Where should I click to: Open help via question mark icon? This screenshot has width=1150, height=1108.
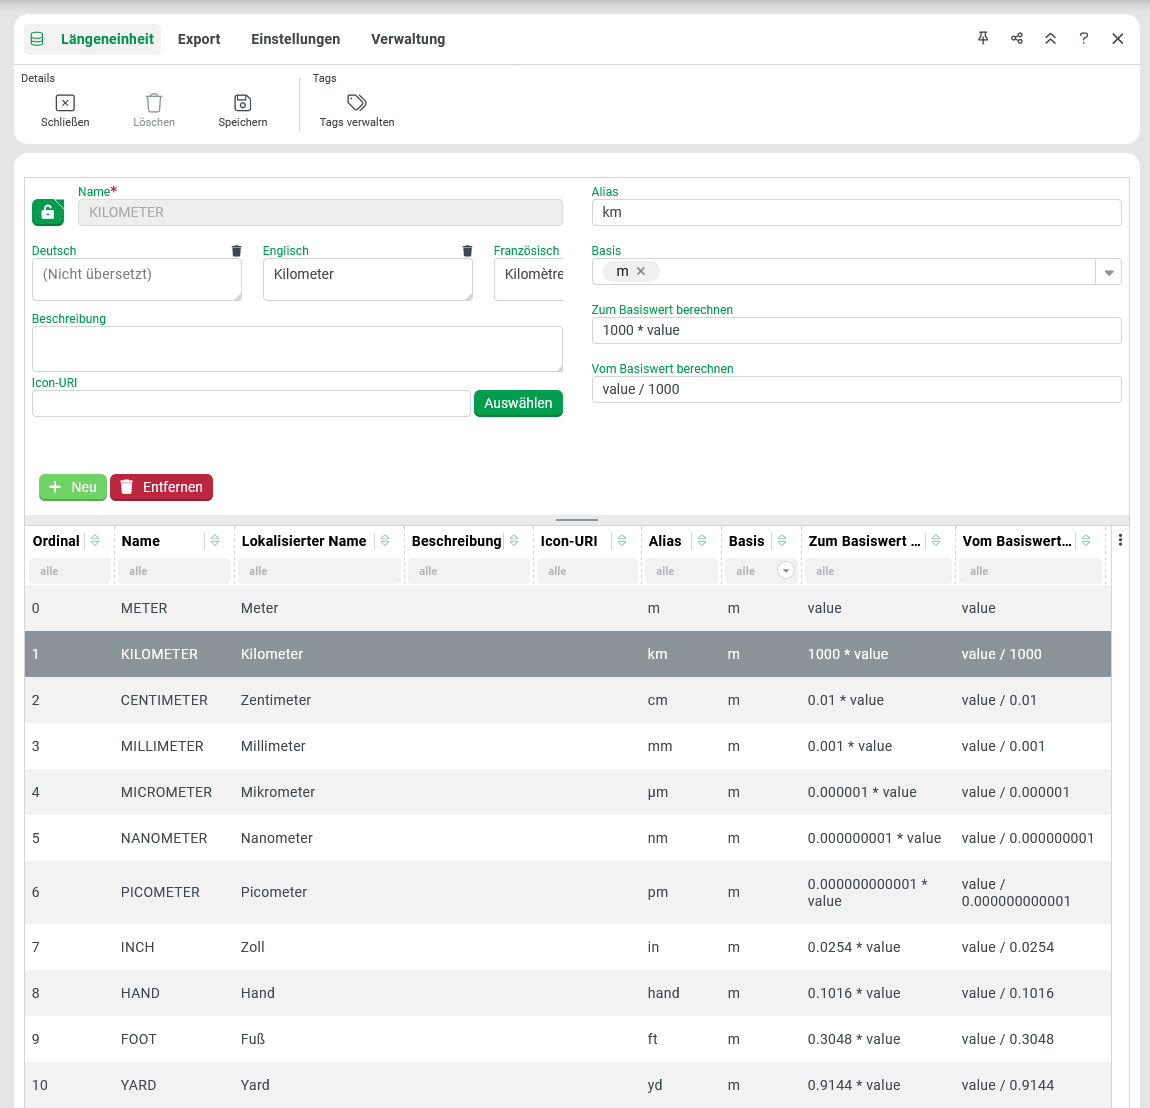1084,38
